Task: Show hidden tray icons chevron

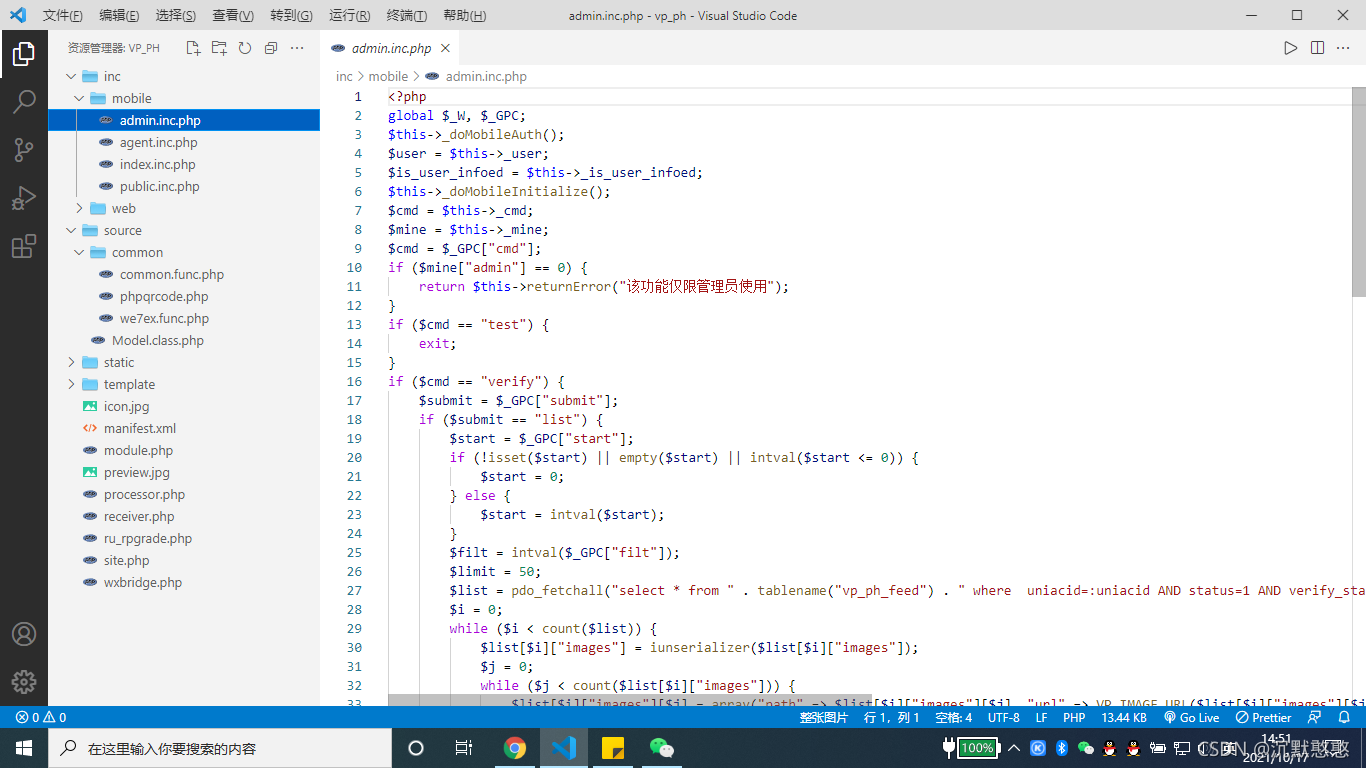Action: tap(1014, 748)
